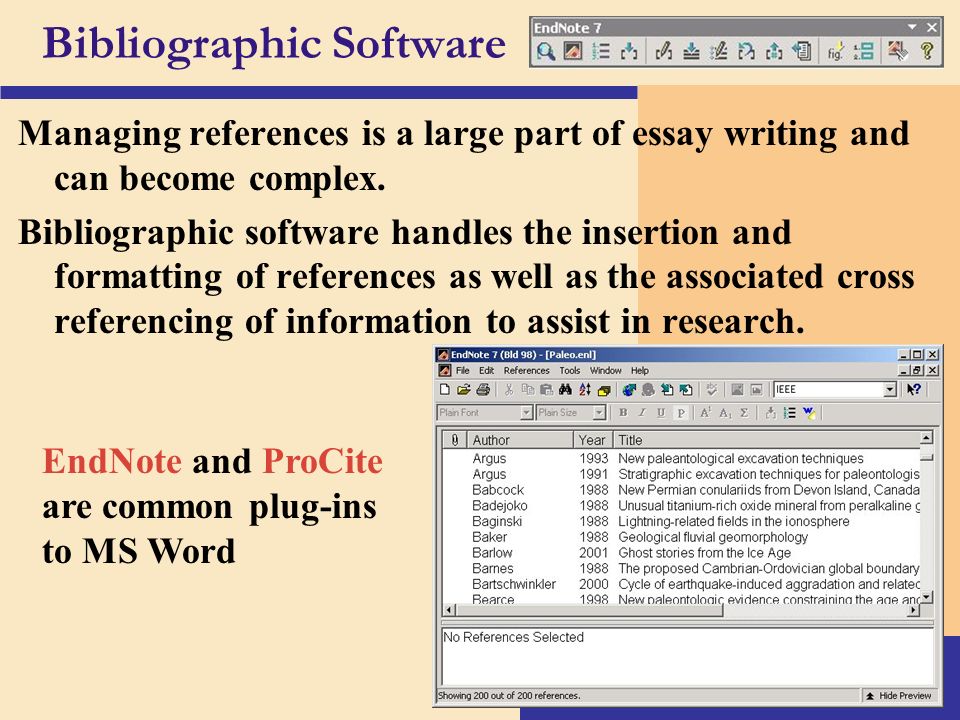Click the Export arrow icon
The height and width of the screenshot is (720, 960).
tap(686, 389)
